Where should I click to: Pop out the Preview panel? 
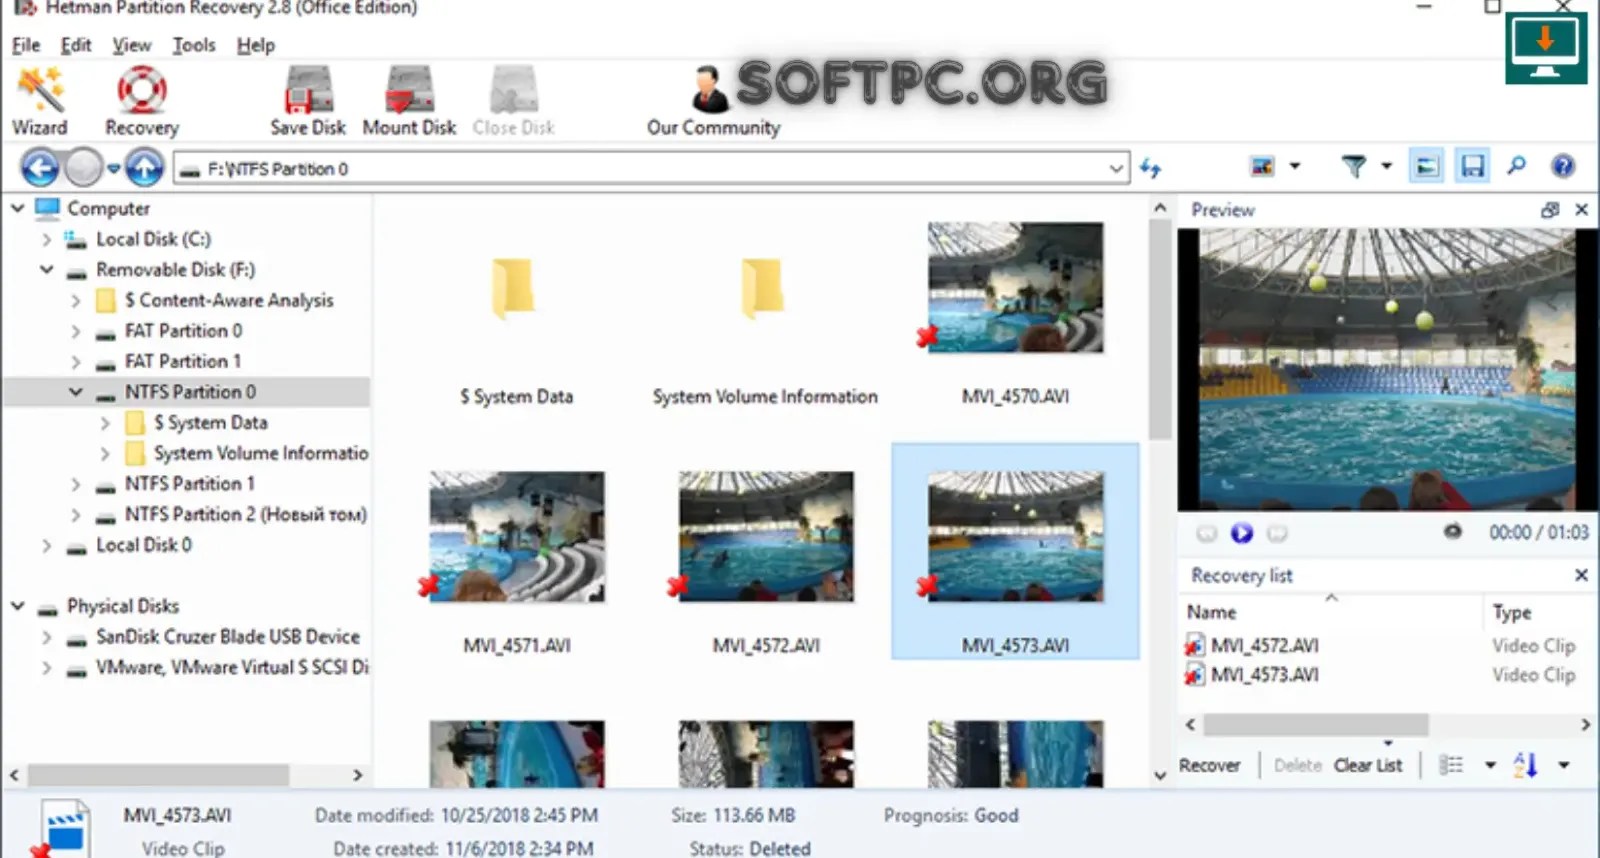(1550, 210)
